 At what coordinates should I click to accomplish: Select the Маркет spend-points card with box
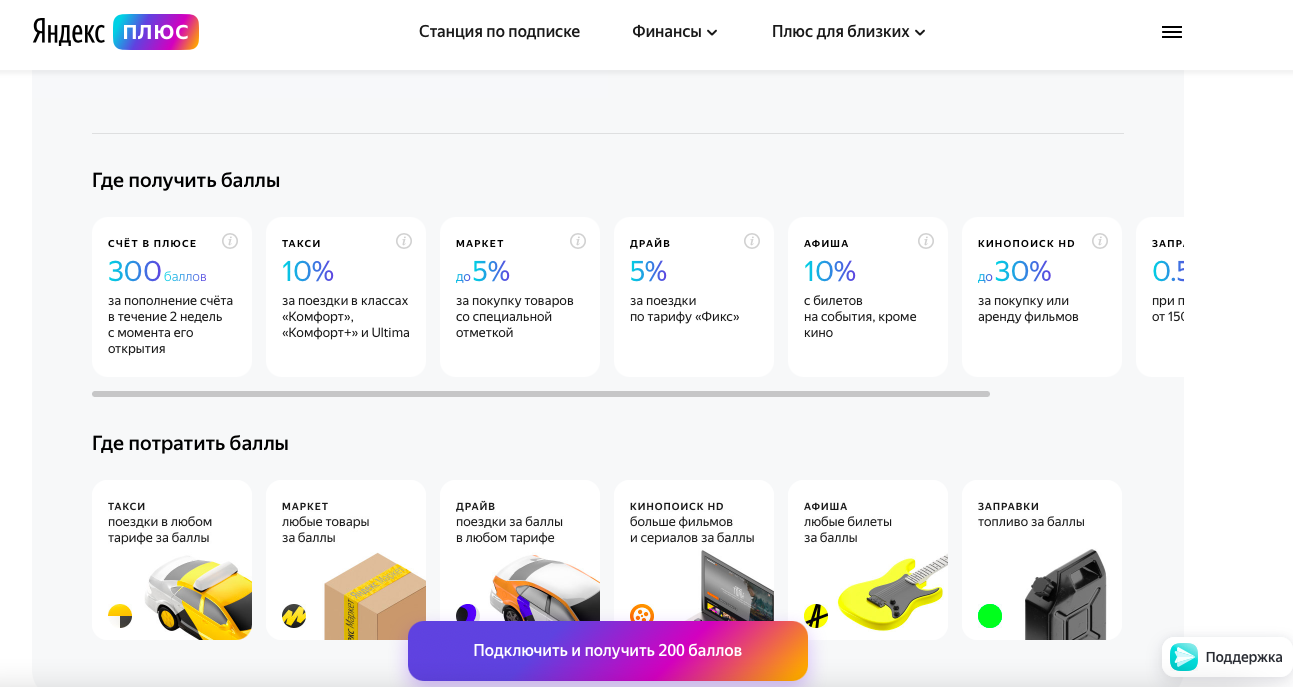pyautogui.click(x=346, y=560)
